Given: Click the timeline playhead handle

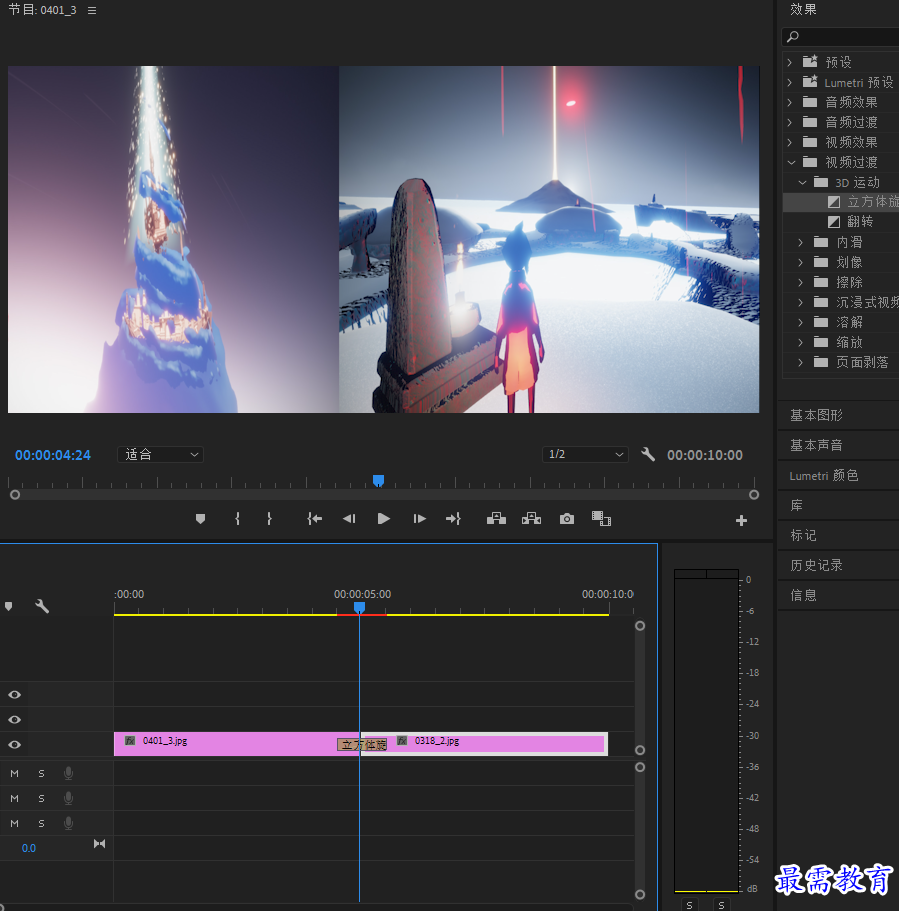Looking at the screenshot, I should [359, 607].
